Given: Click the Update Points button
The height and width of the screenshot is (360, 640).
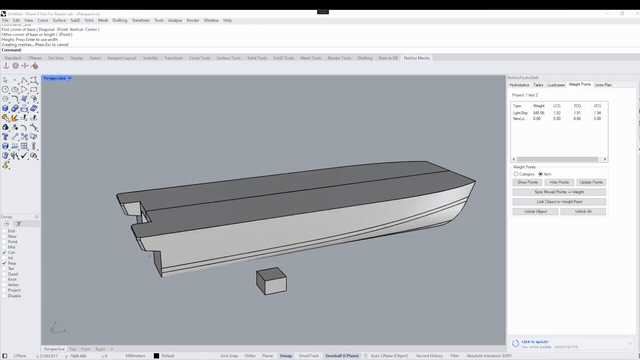Looking at the screenshot, I should tap(591, 182).
